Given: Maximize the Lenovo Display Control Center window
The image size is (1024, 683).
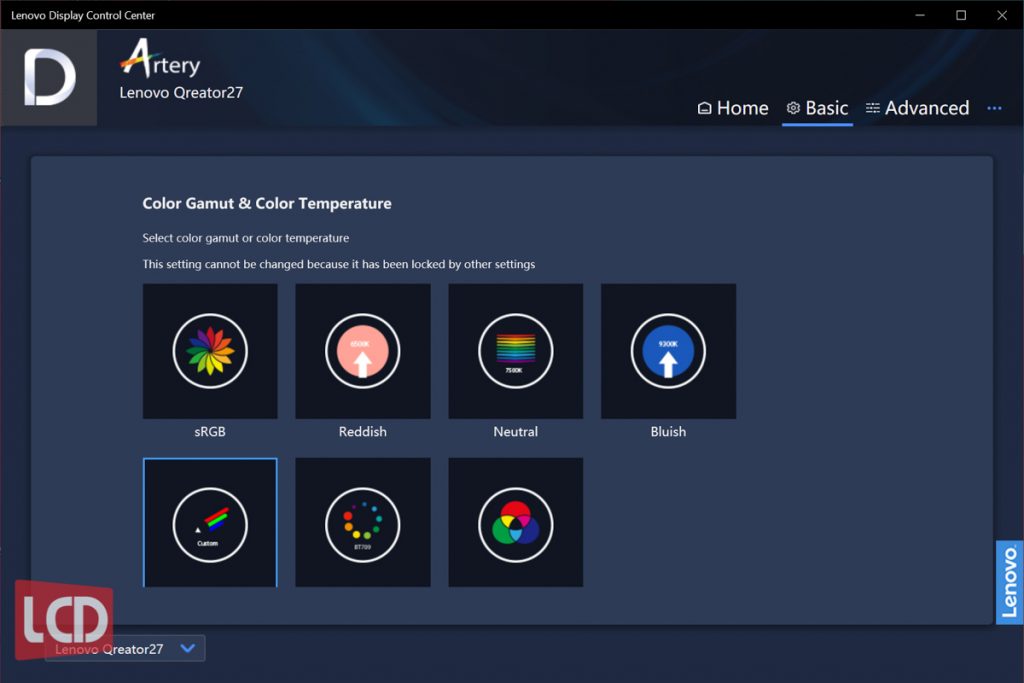Looking at the screenshot, I should coord(961,15).
